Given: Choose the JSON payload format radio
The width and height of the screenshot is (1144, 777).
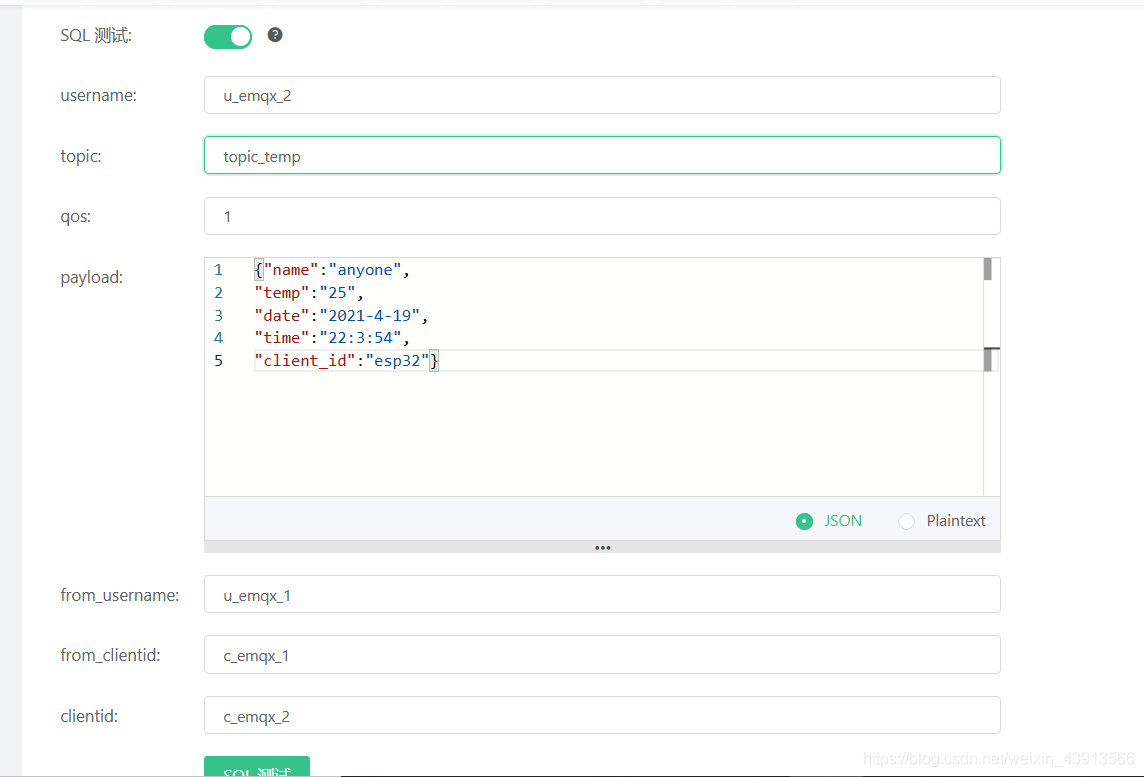Looking at the screenshot, I should click(x=804, y=521).
